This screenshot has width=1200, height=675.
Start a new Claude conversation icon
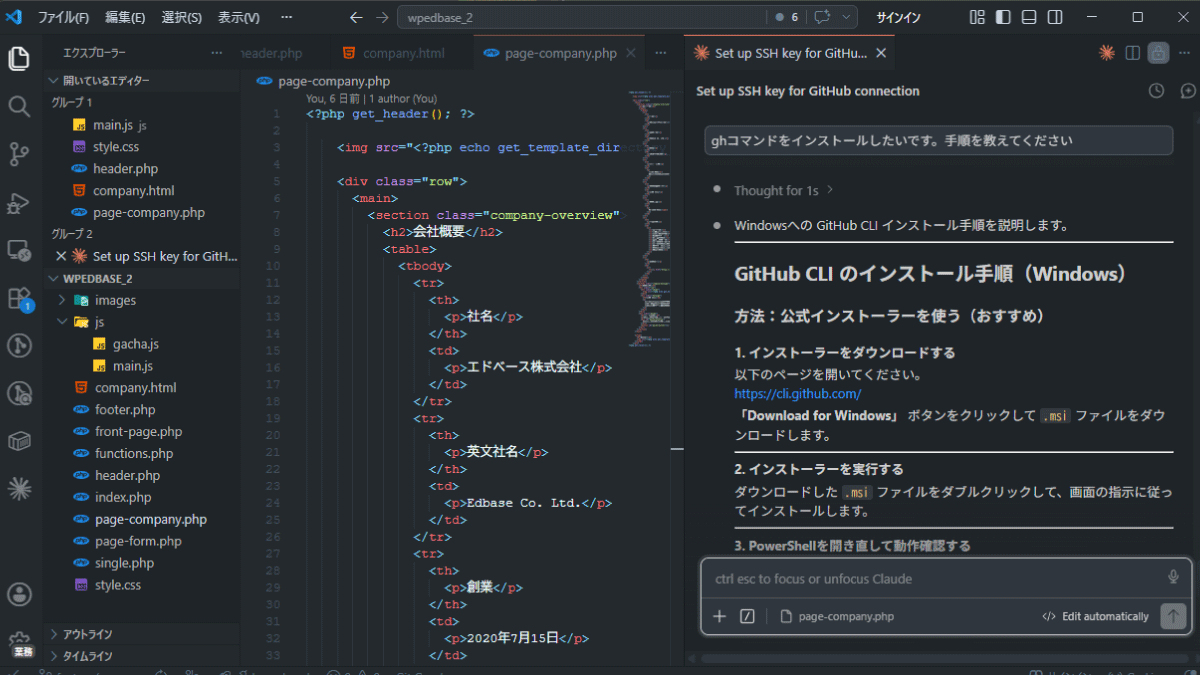pyautogui.click(x=1187, y=91)
